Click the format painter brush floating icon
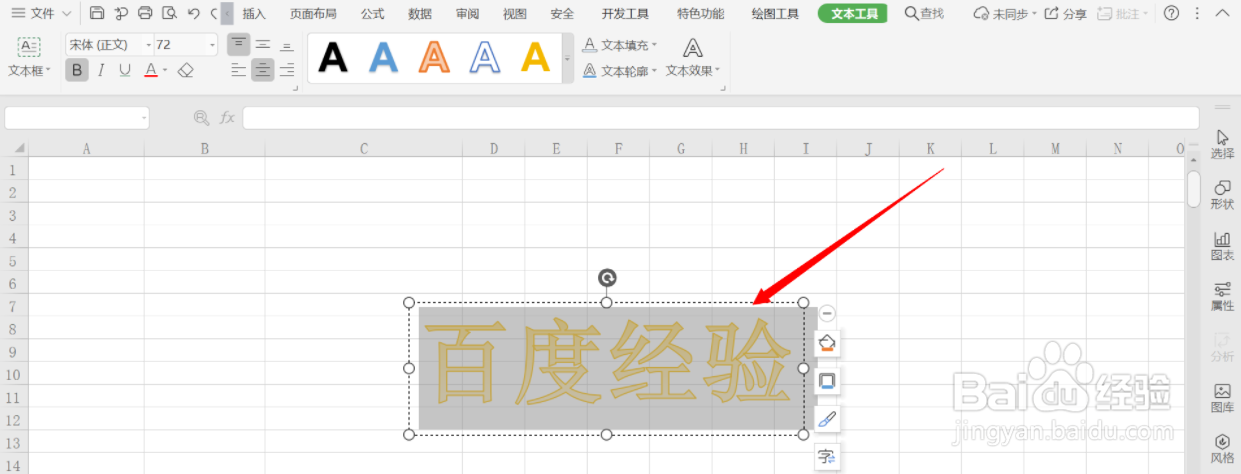Viewport: 1241px width, 474px height. point(827,419)
